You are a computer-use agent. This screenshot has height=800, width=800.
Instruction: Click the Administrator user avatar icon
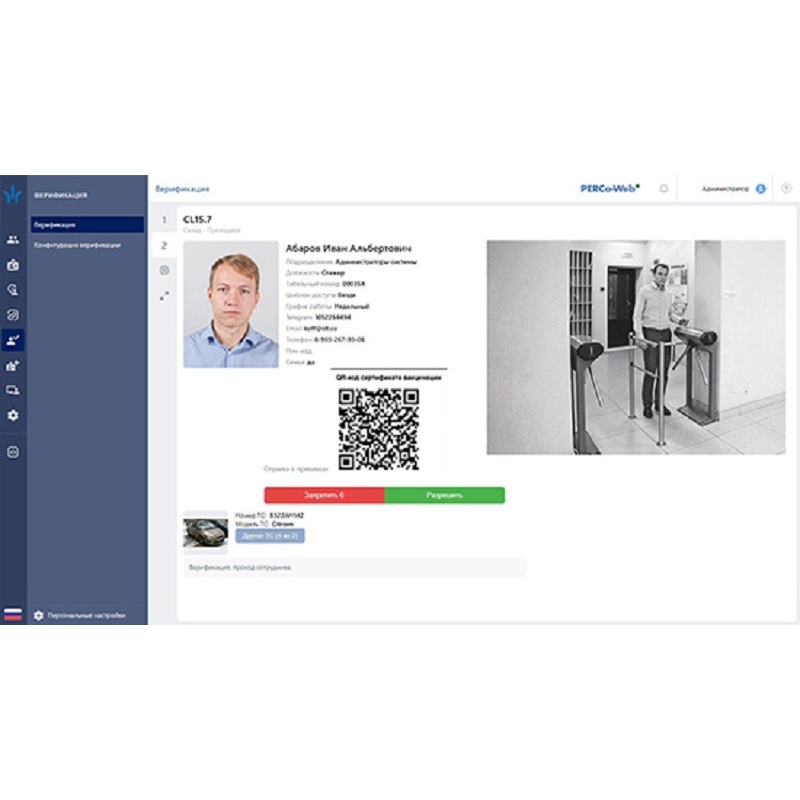click(760, 188)
